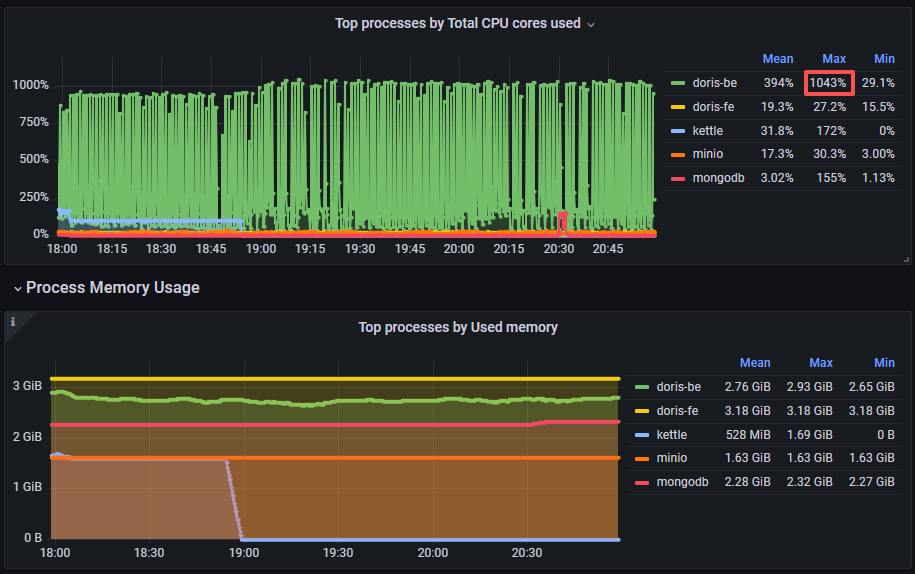Toggle doris-be series label in CPU legend
This screenshot has height=574, width=915.
point(714,83)
